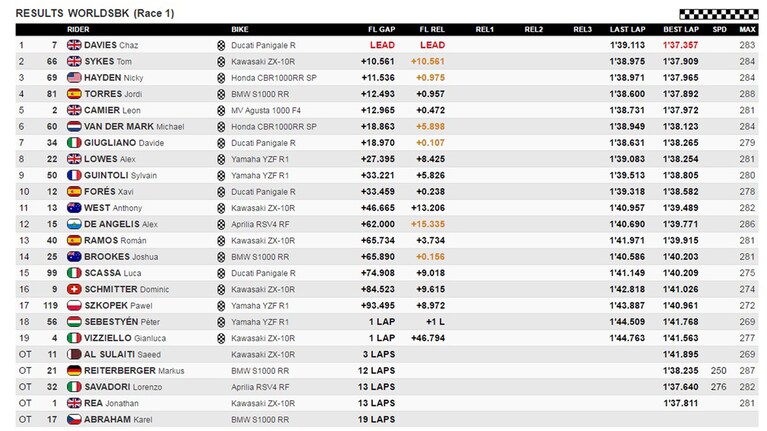Click the Dutch flag next to VAN DER MARK
Viewport: 767px width, 431px height.
tap(74, 126)
